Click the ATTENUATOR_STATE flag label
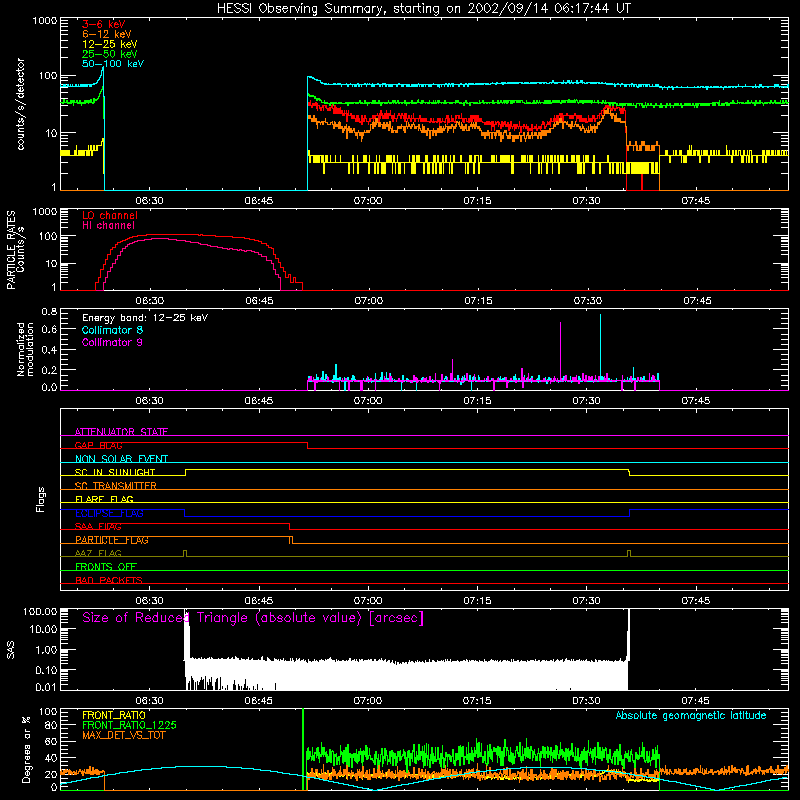 coord(121,432)
